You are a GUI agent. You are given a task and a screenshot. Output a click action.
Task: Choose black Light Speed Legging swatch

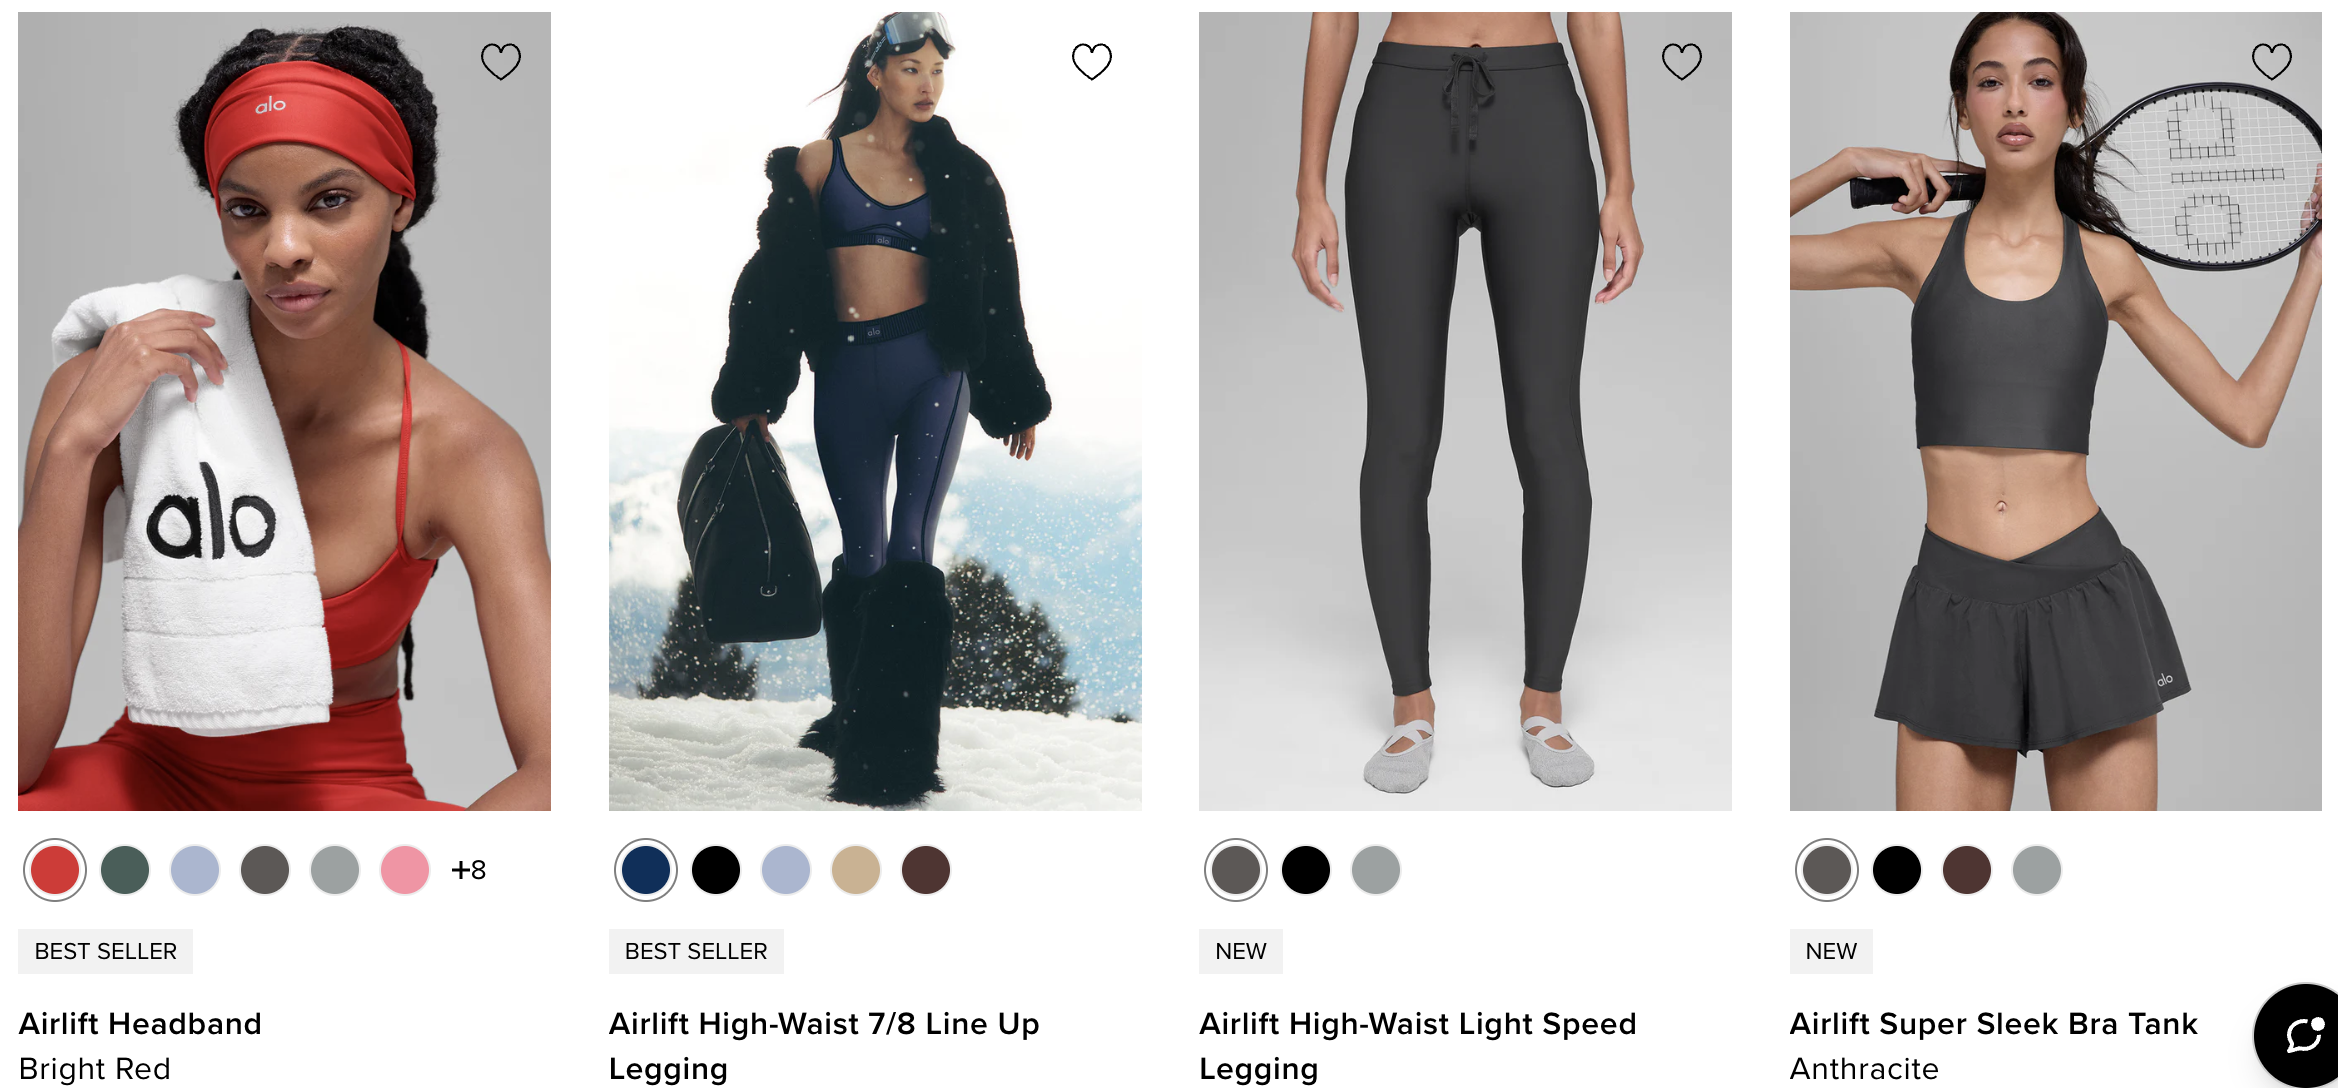(x=1306, y=870)
